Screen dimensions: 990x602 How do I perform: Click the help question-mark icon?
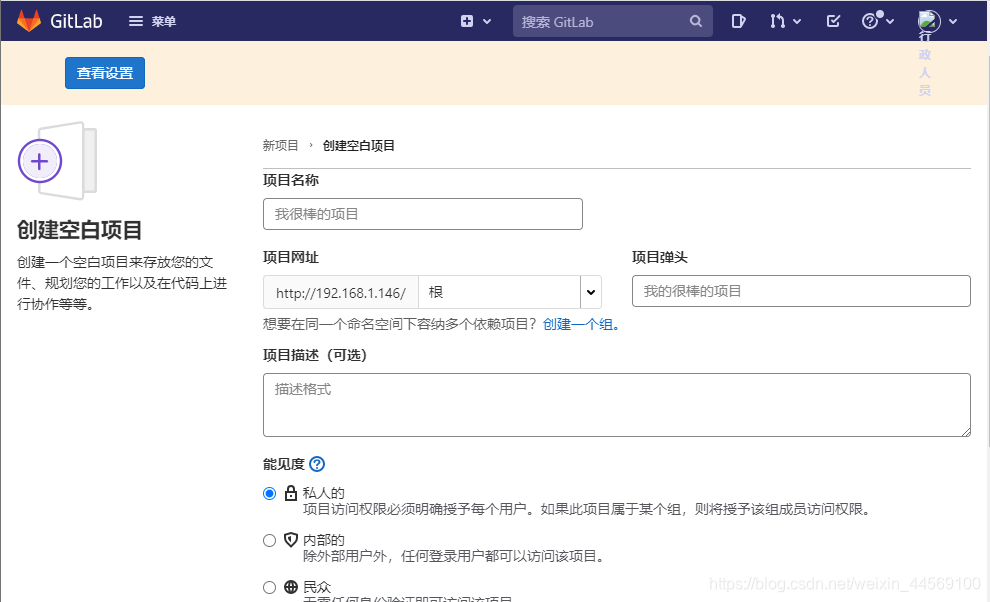click(x=870, y=21)
